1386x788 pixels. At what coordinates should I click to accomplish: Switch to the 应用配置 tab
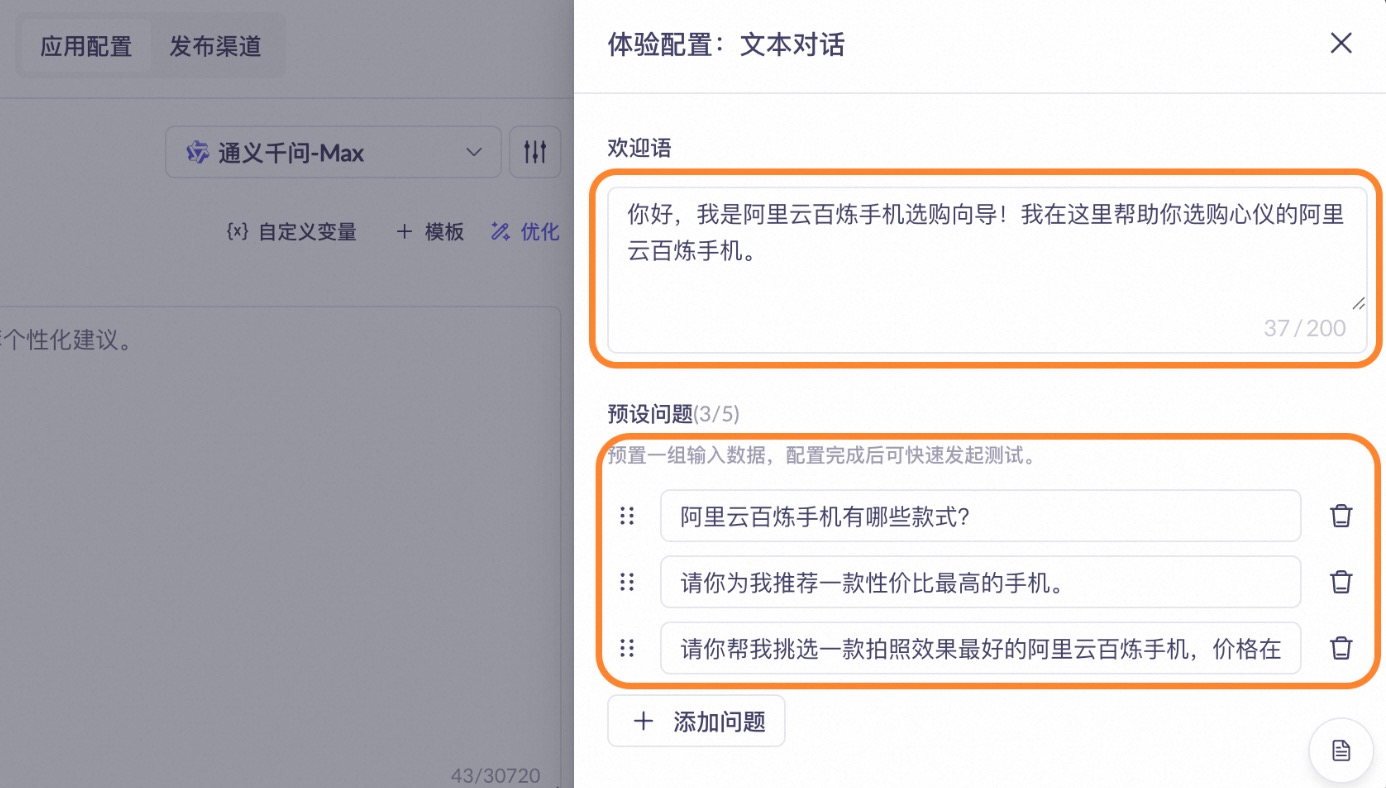86,46
